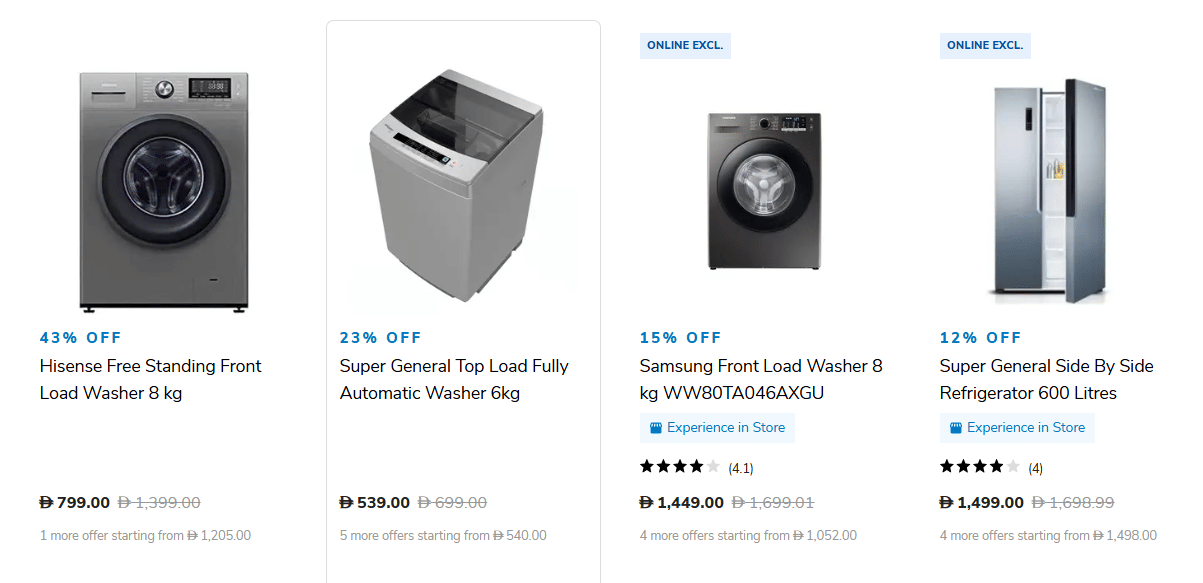Click the Online Excl. badge on Samsung washer
Screen dimensions: 1203x583
(x=685, y=45)
